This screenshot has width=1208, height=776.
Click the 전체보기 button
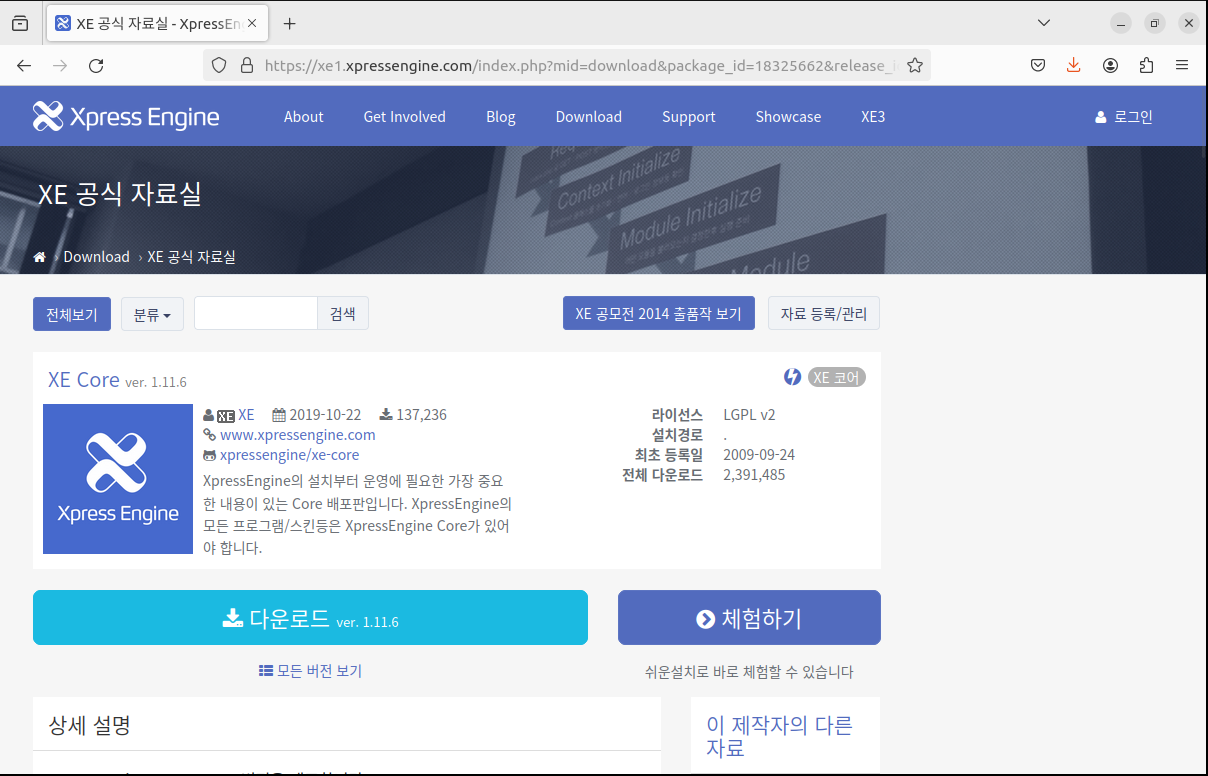coord(72,314)
